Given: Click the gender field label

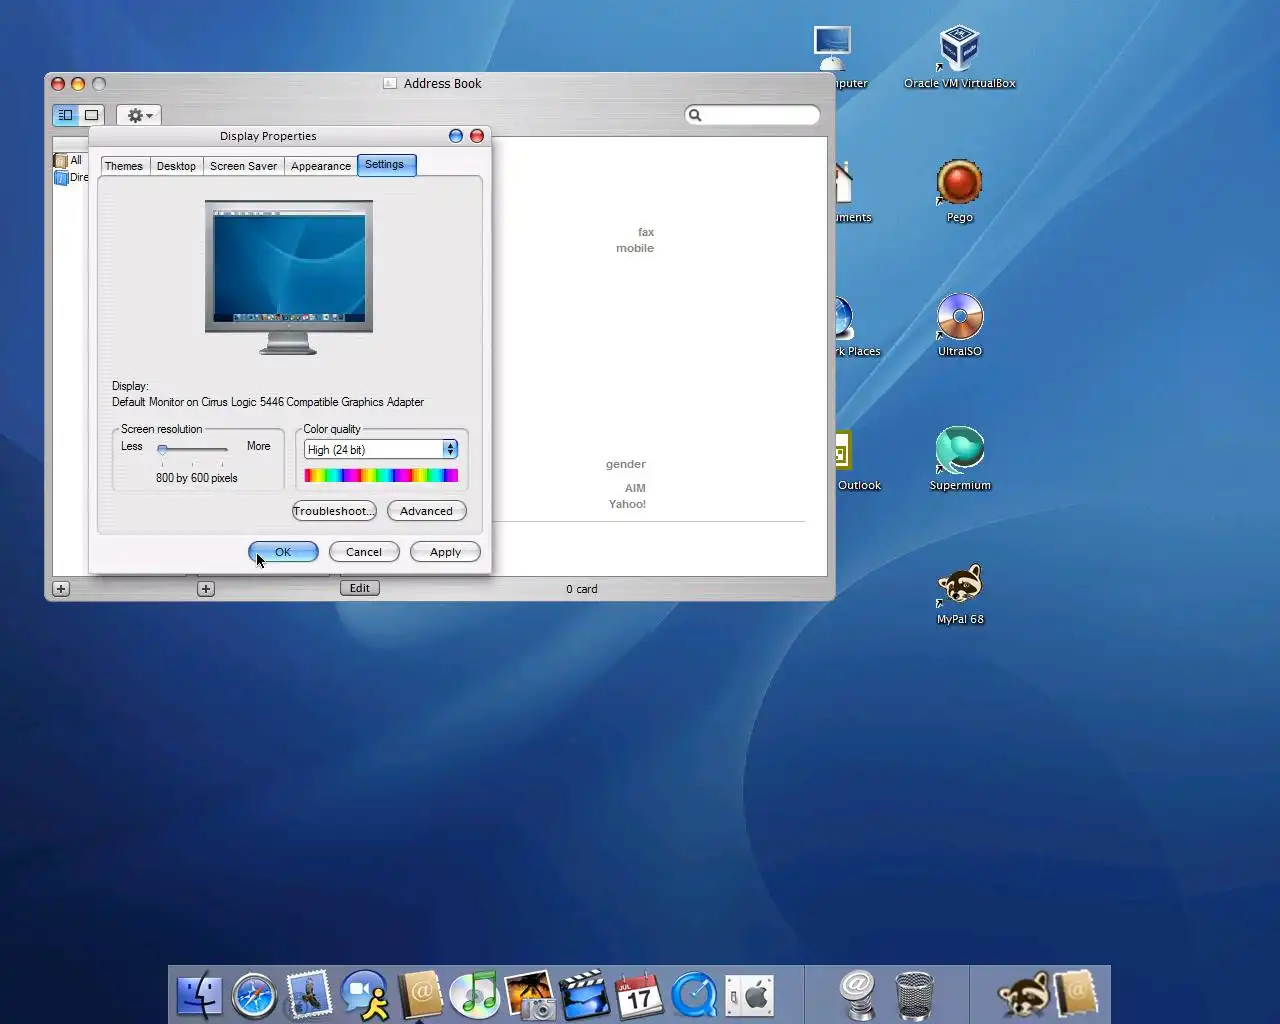Looking at the screenshot, I should point(625,464).
